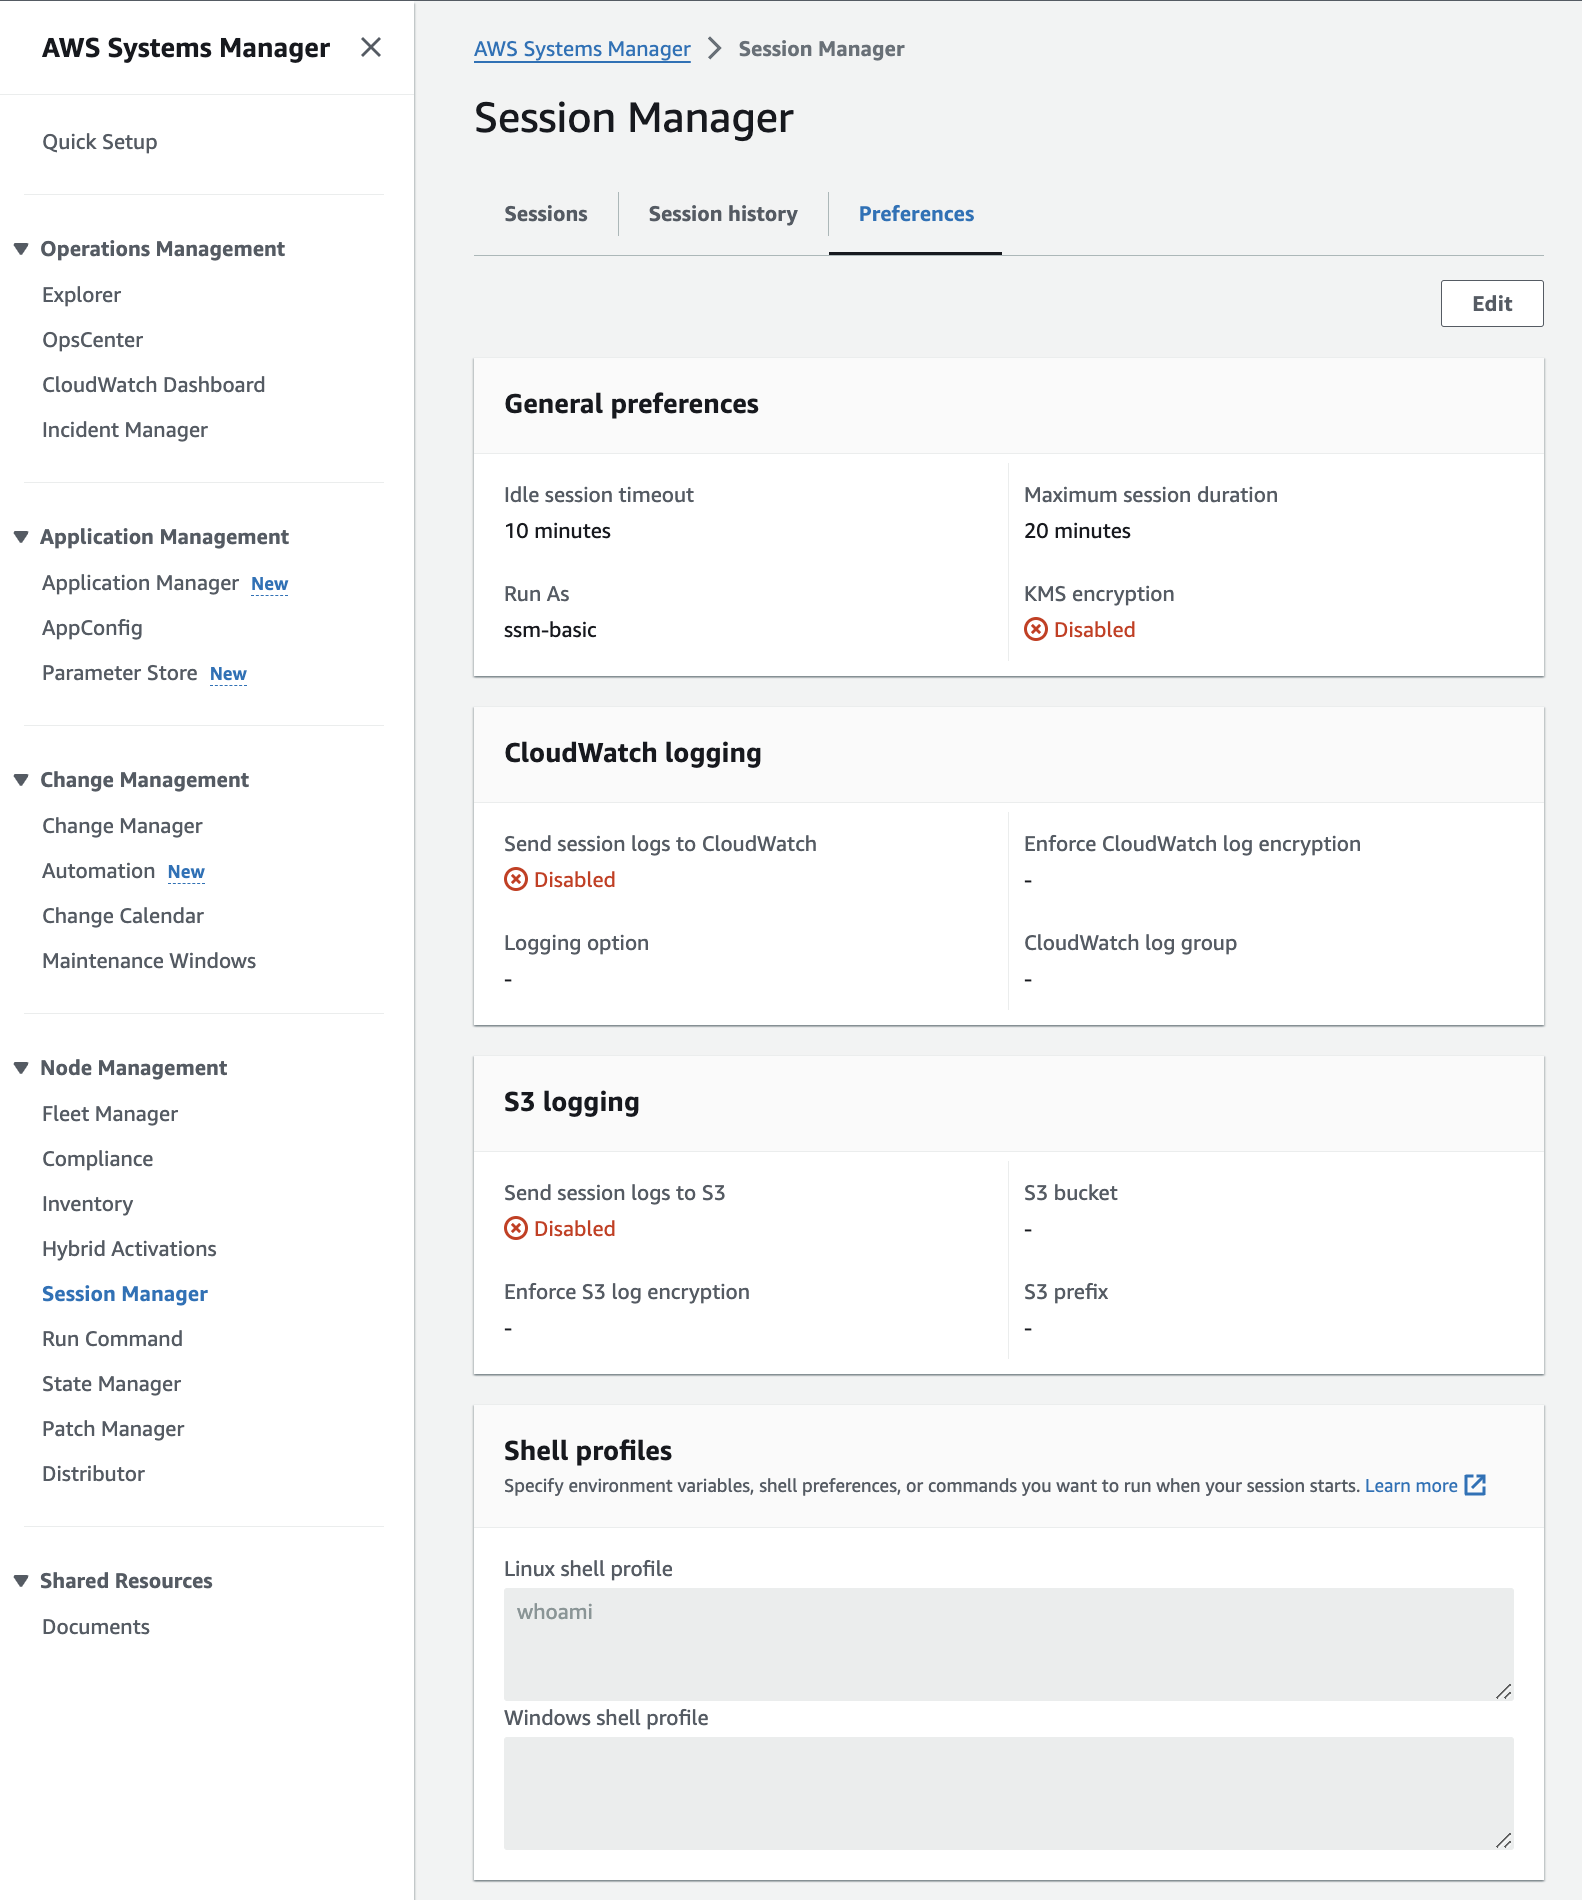Open Run Command in Node Management

pyautogui.click(x=112, y=1339)
